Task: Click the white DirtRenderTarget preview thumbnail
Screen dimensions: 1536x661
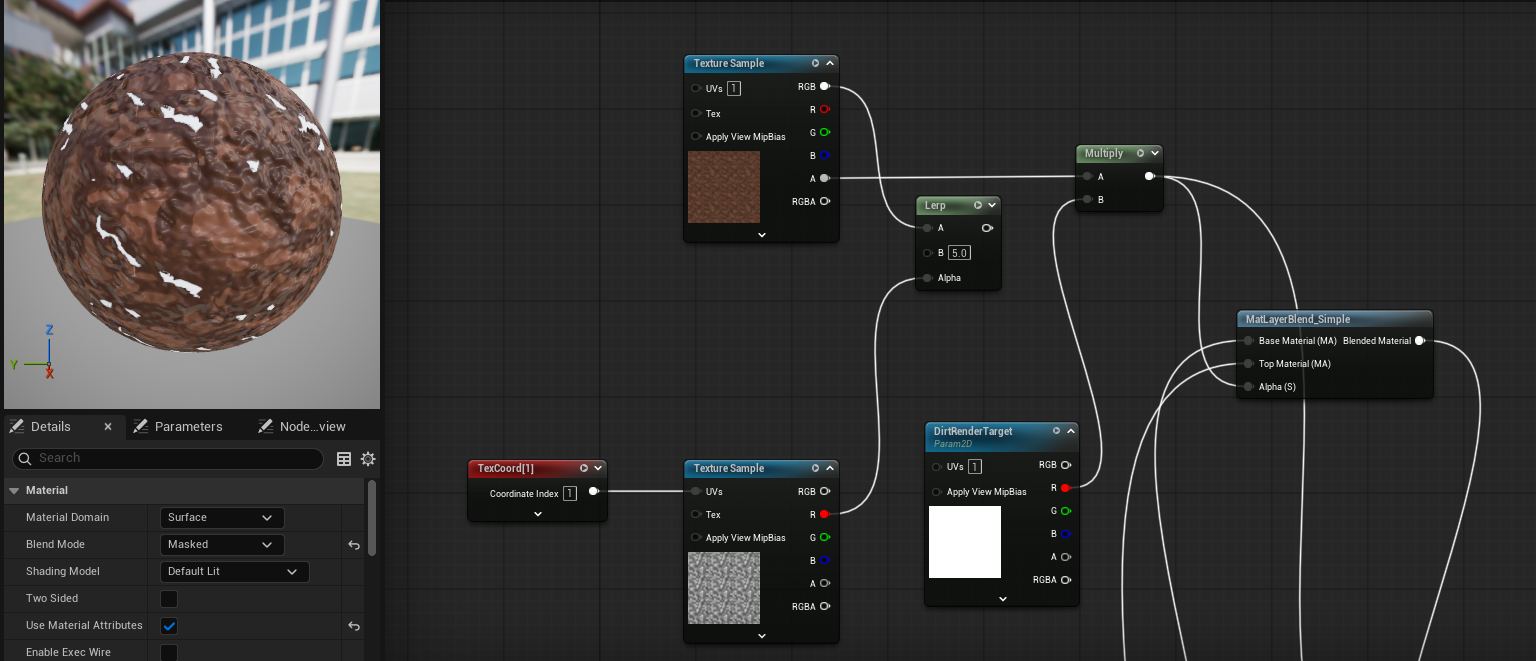Action: (965, 542)
